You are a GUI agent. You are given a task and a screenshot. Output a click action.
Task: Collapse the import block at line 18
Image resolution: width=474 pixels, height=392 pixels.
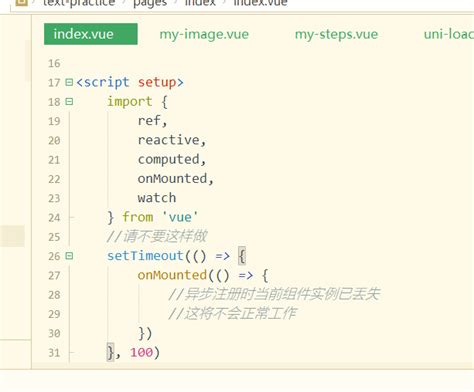pyautogui.click(x=69, y=101)
